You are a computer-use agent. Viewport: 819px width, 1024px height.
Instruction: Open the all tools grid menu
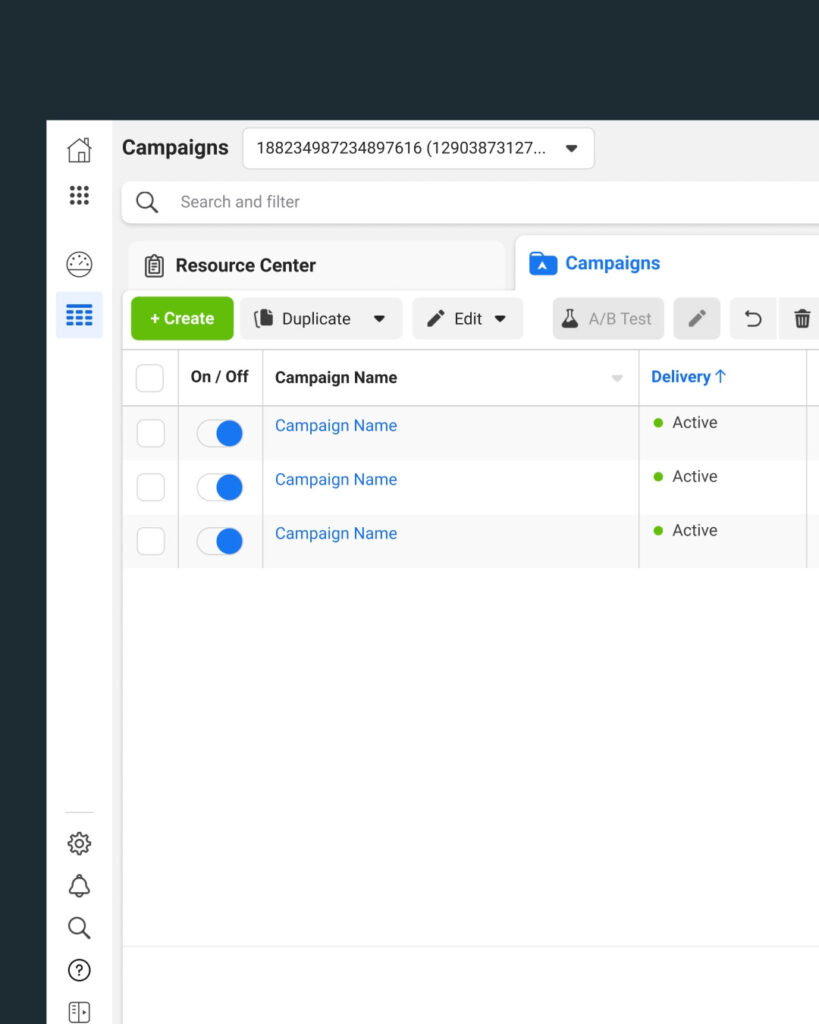[79, 195]
